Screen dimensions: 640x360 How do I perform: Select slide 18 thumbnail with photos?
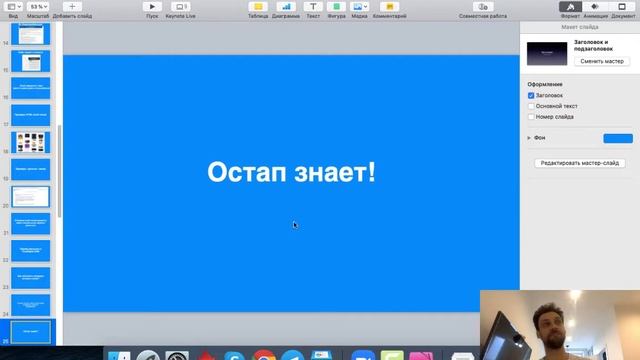31,142
